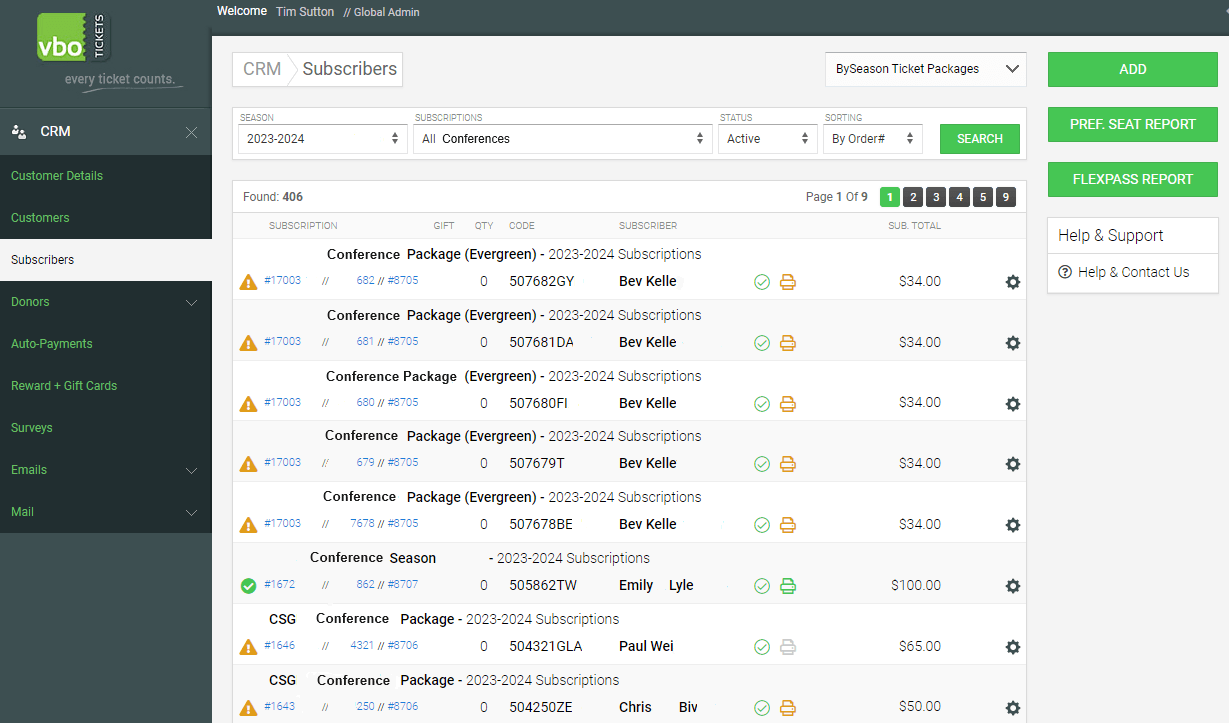The width and height of the screenshot is (1229, 723).
Task: Toggle green check circle for code 507678BE
Action: click(762, 525)
